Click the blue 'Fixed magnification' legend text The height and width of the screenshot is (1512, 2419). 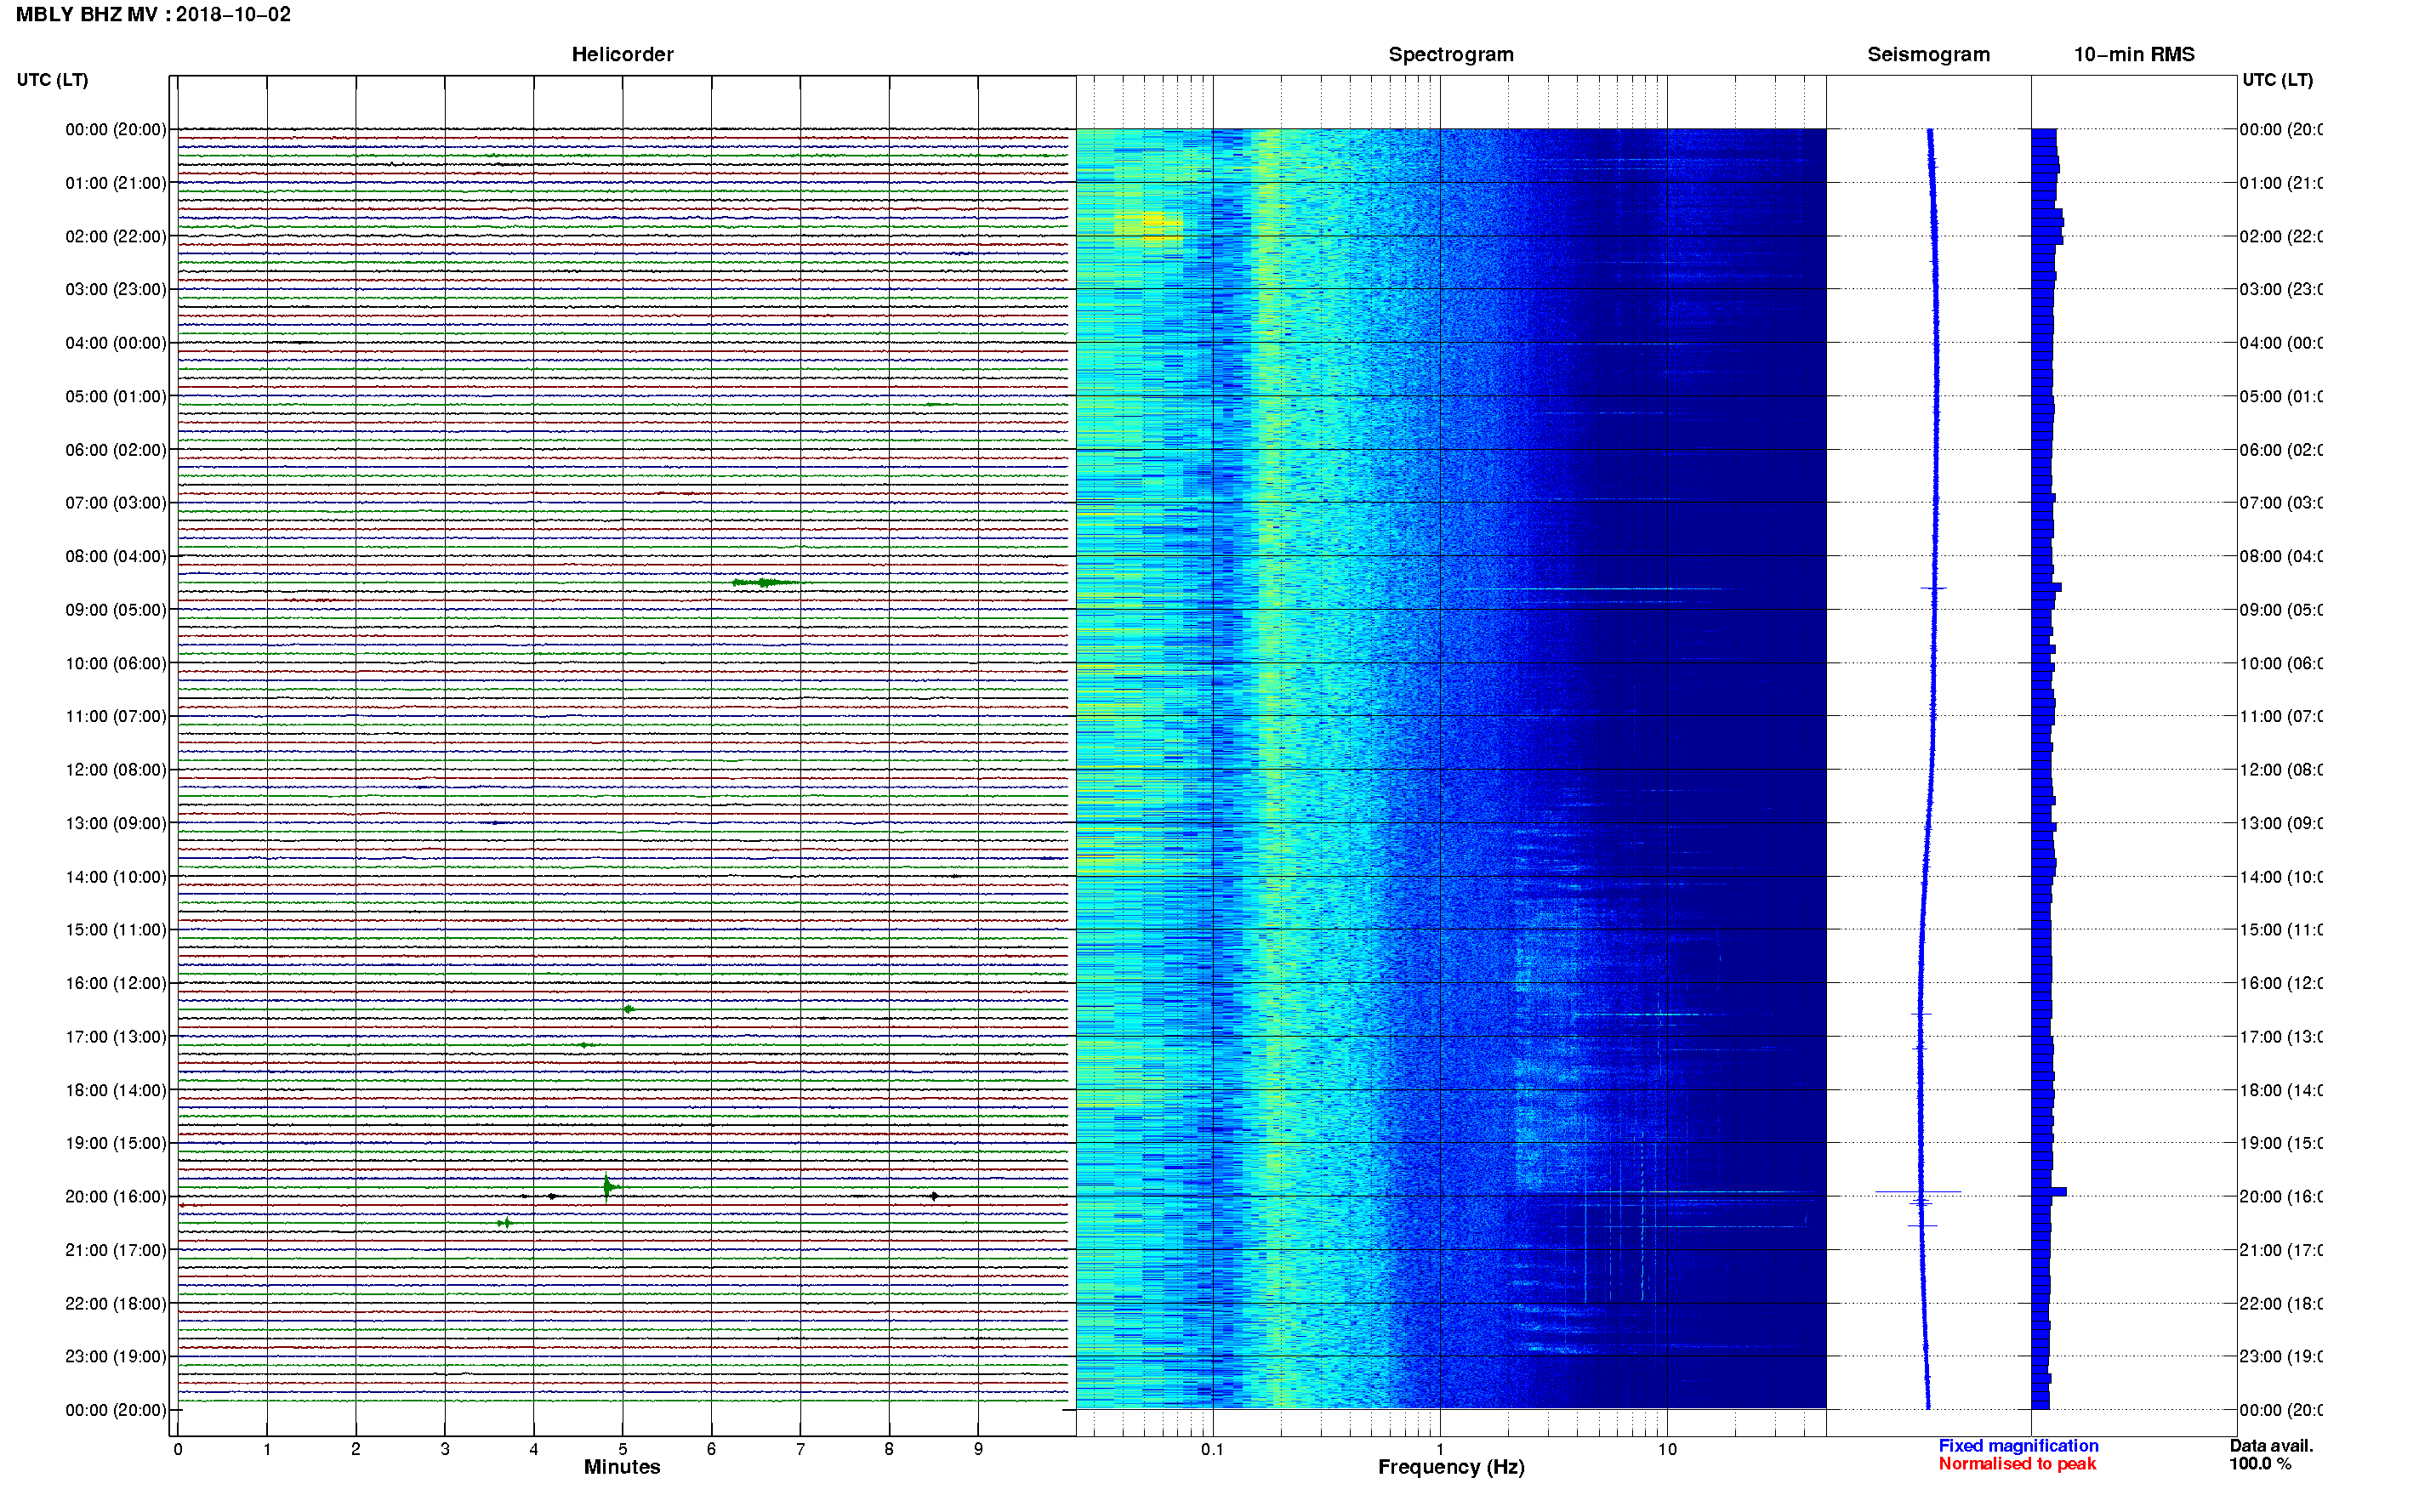tap(2018, 1446)
